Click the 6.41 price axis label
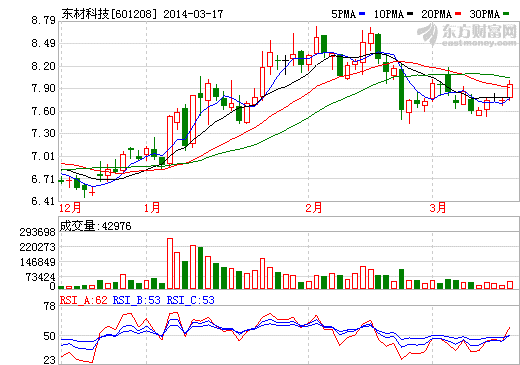 pos(43,201)
